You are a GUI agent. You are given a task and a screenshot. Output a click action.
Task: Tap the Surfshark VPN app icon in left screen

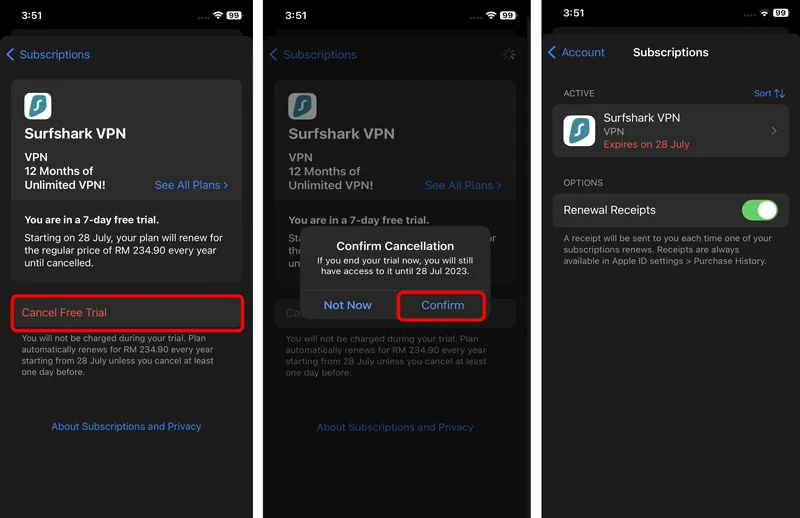38,106
